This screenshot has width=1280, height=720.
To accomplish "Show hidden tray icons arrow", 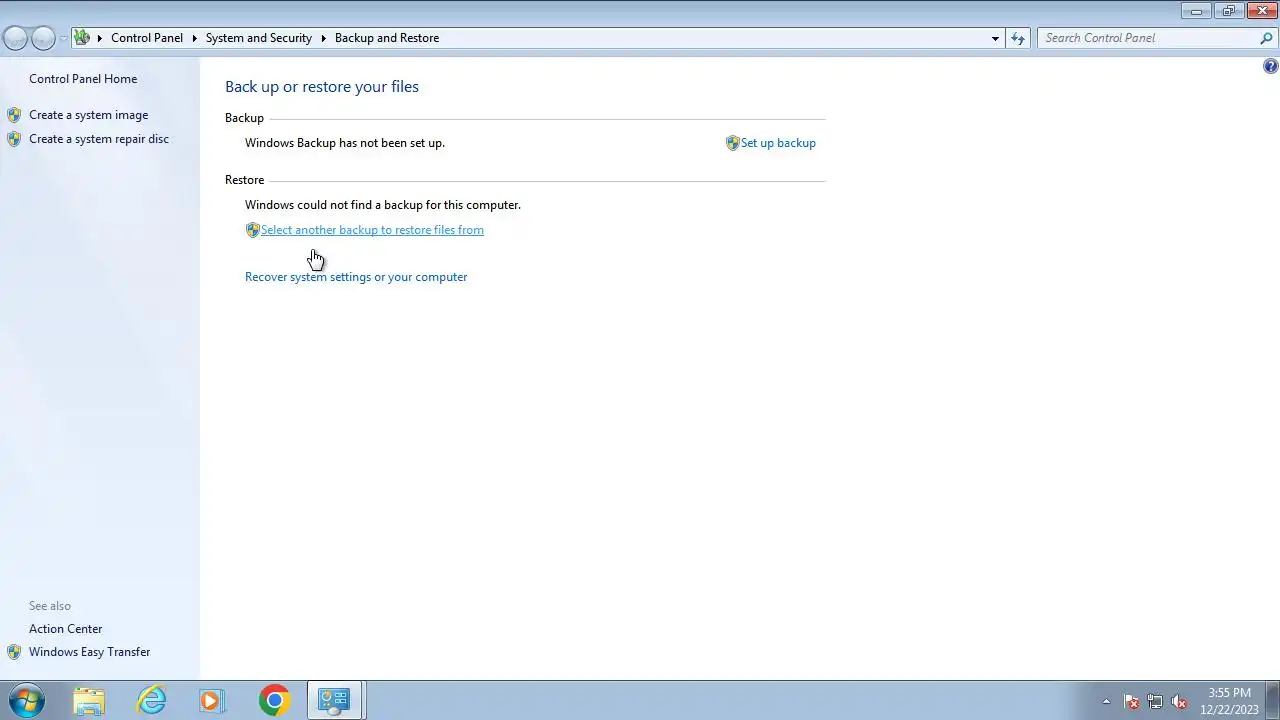I will [1106, 701].
